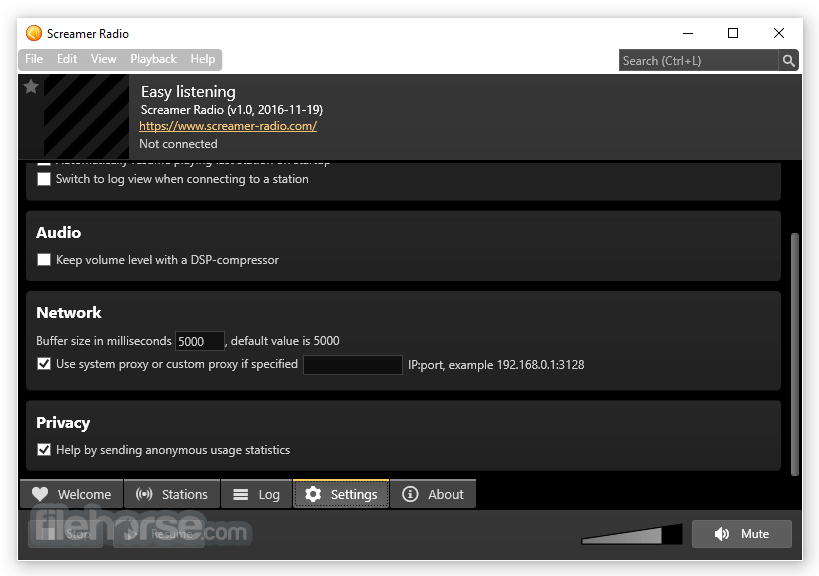The height and width of the screenshot is (576, 819).
Task: Uncheck use system proxy or custom proxy
Action: (x=44, y=363)
